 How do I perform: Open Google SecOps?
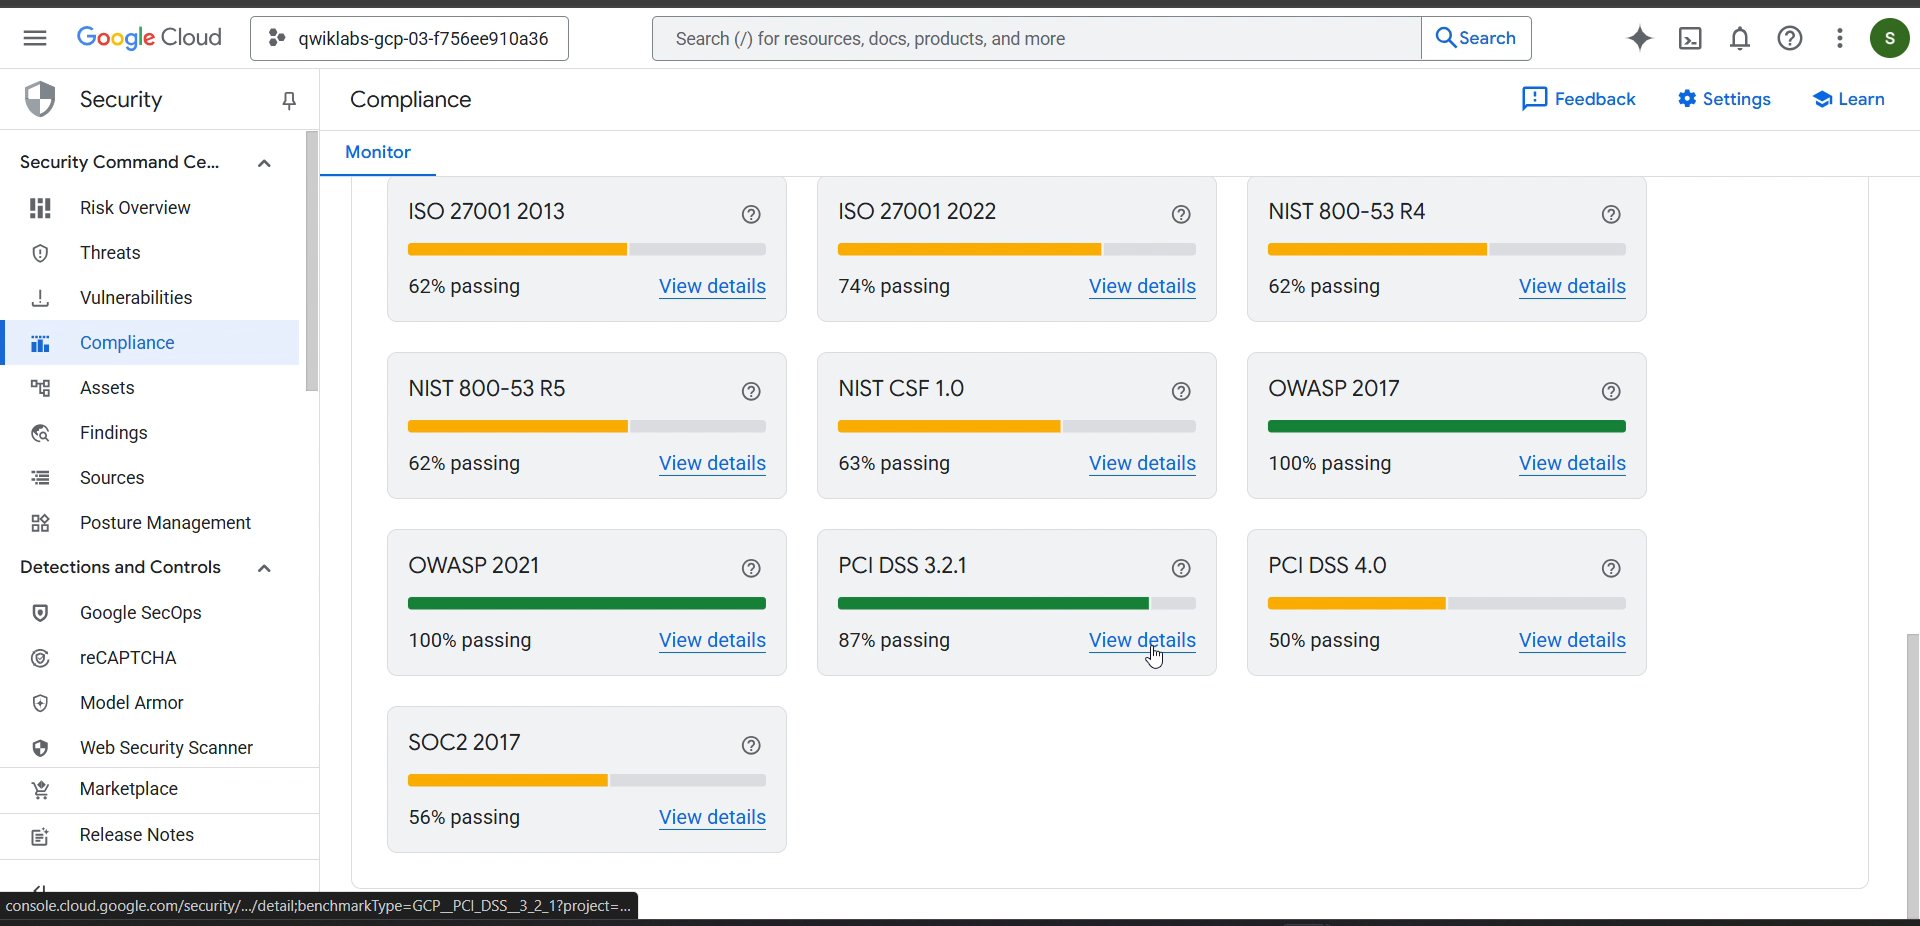coord(150,612)
